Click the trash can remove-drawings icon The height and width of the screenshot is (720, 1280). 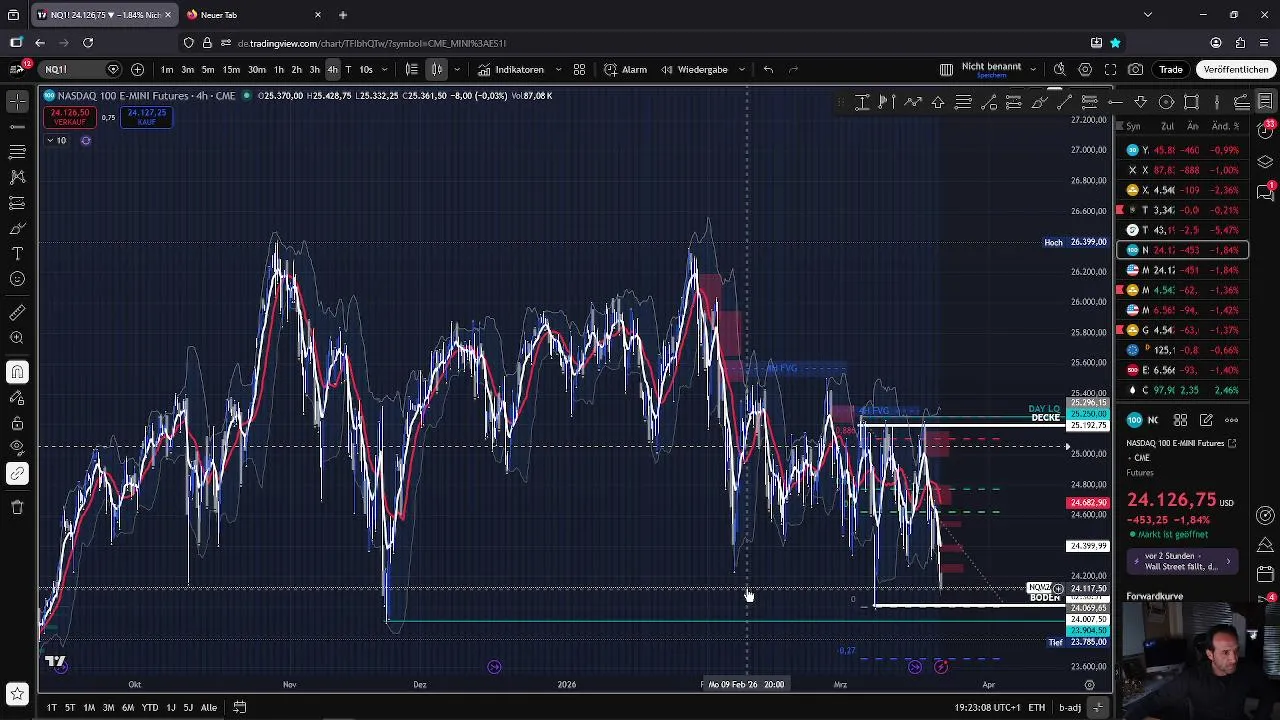[17, 507]
